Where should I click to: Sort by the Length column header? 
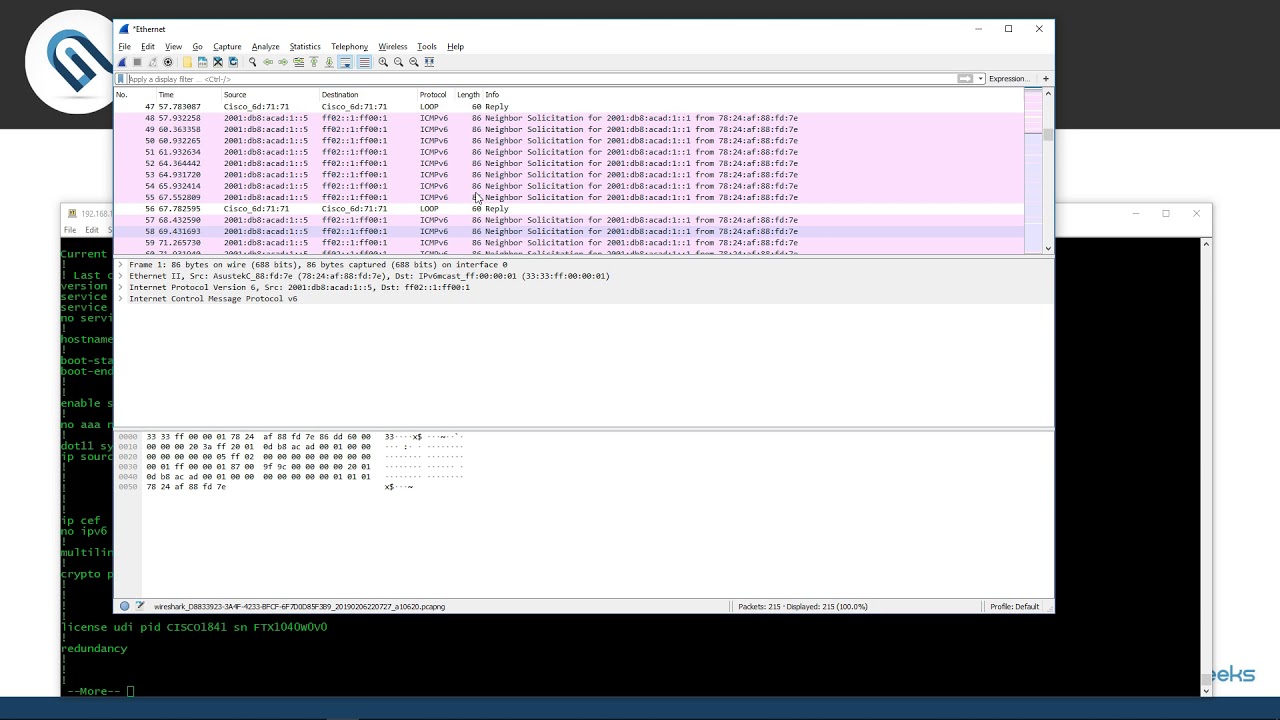point(469,95)
